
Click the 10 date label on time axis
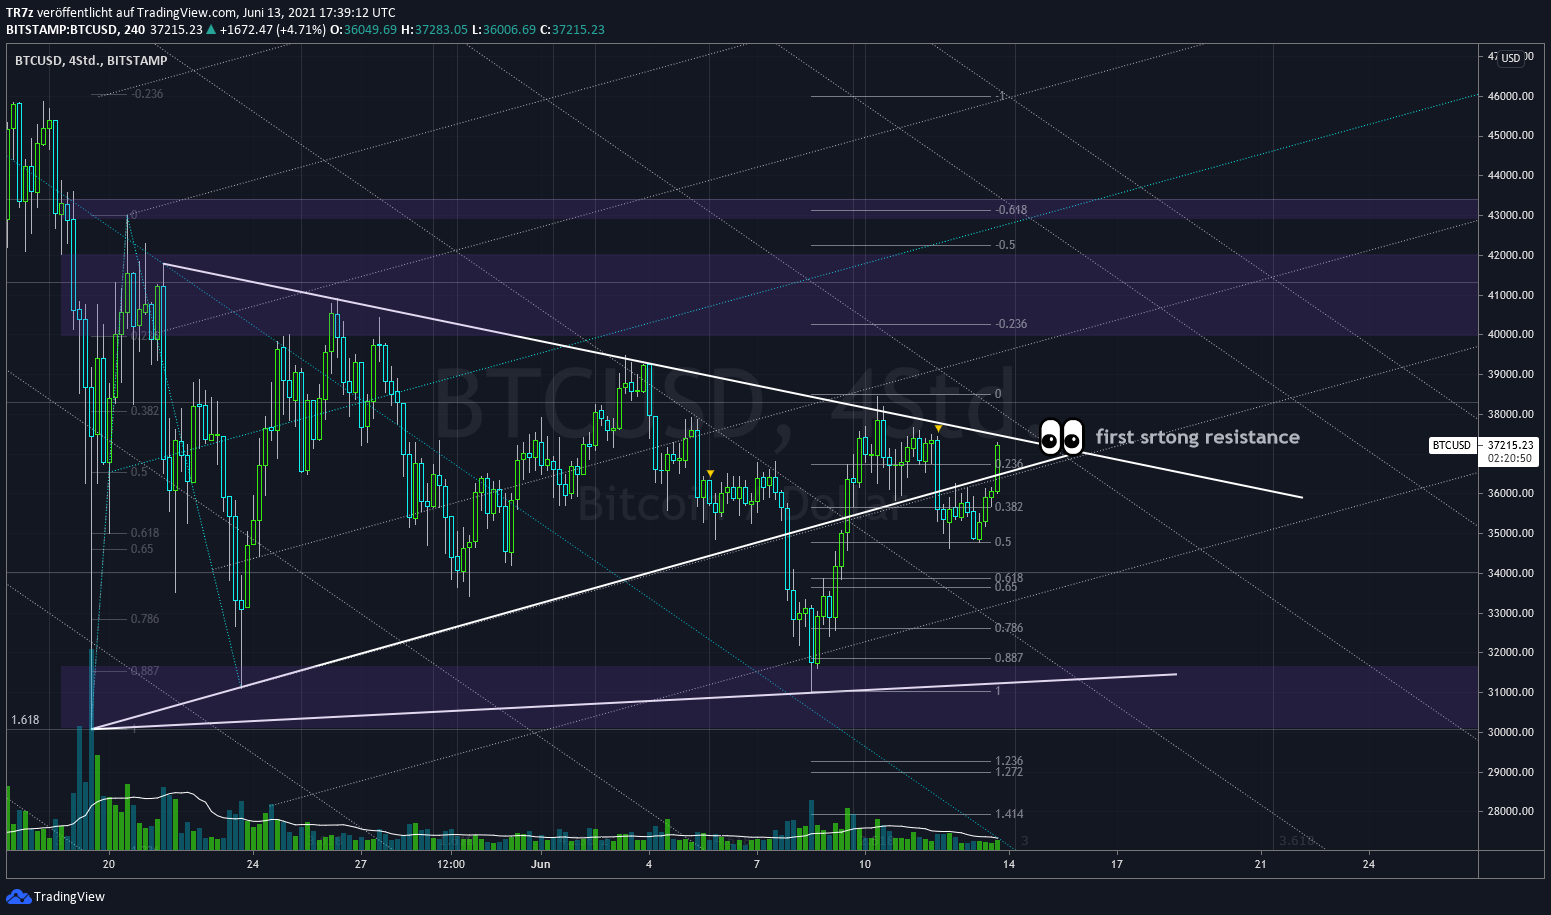click(x=865, y=864)
